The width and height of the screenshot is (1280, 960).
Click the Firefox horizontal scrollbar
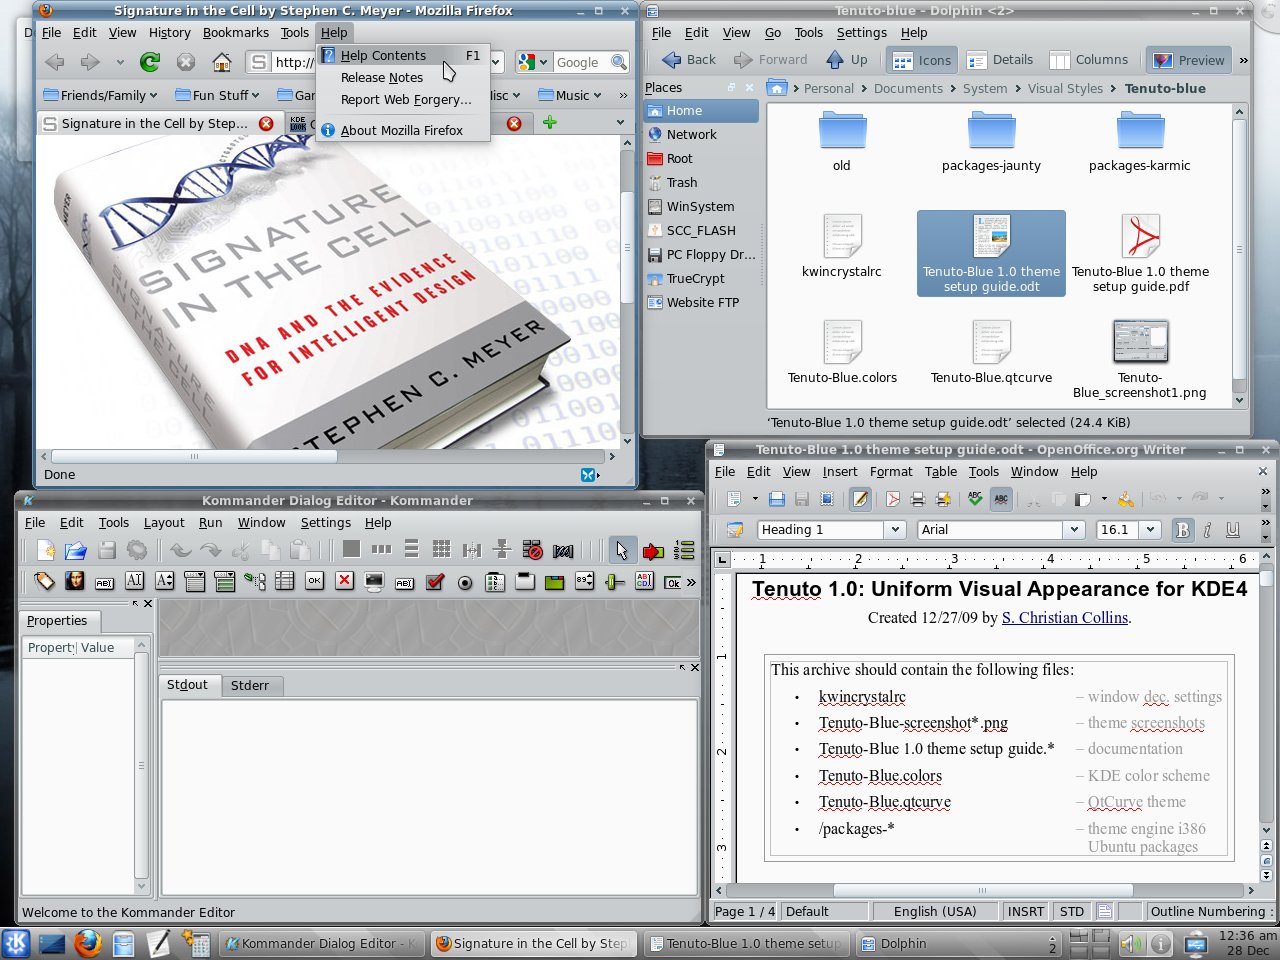194,456
